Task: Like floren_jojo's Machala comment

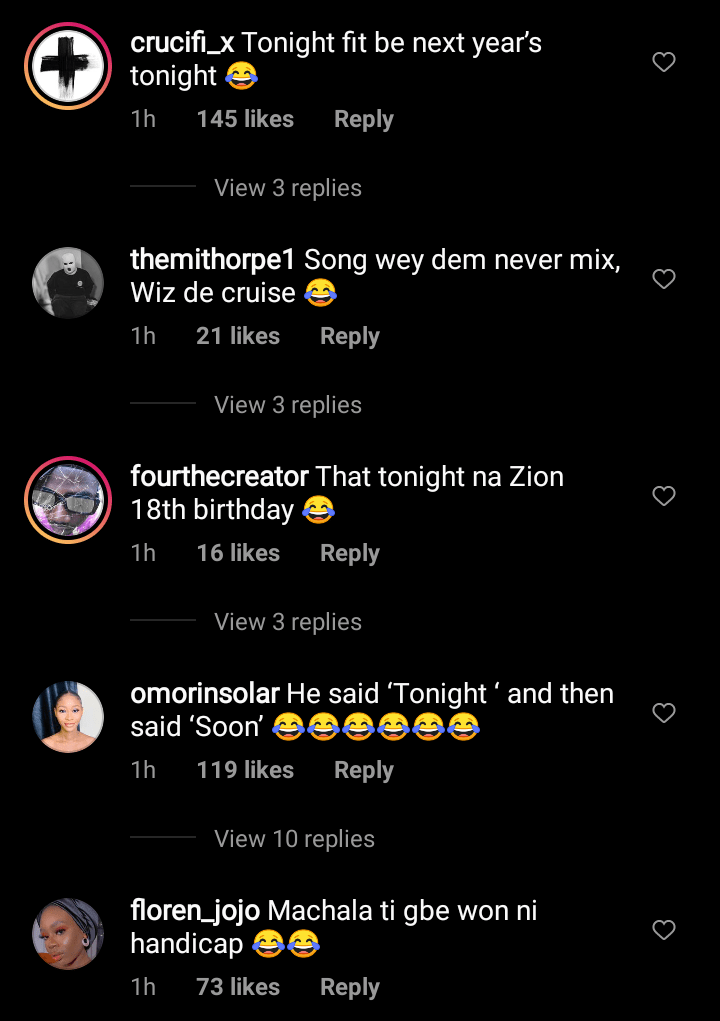Action: click(x=664, y=930)
